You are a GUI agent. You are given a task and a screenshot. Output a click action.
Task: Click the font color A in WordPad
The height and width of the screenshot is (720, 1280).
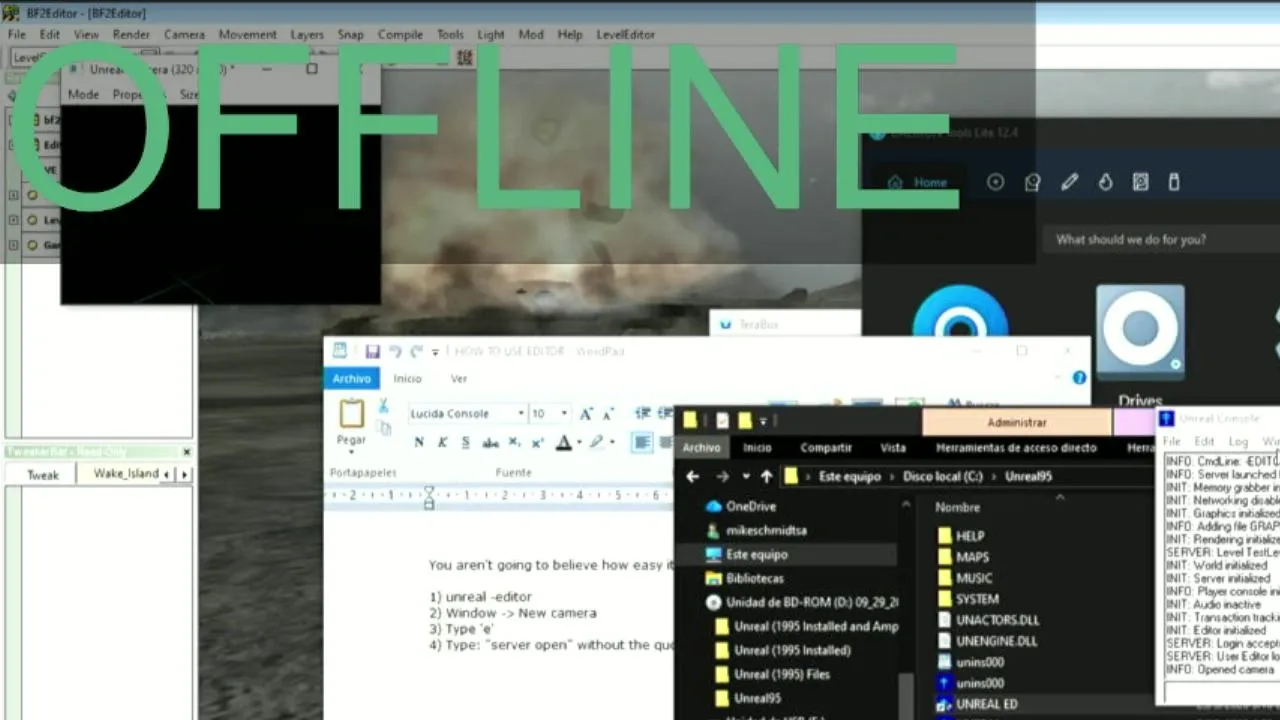point(564,442)
